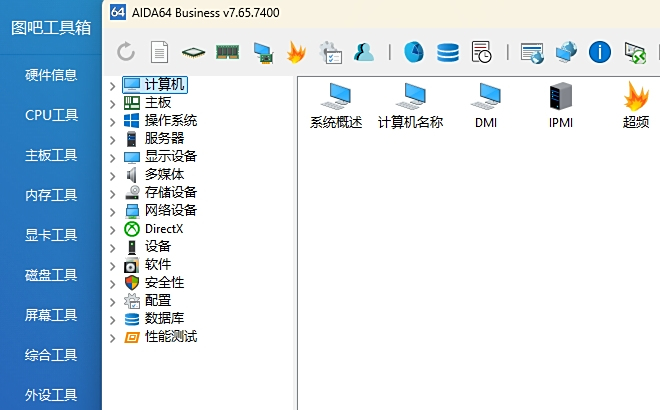Expand the 操作系统 tree chevron

click(112, 122)
